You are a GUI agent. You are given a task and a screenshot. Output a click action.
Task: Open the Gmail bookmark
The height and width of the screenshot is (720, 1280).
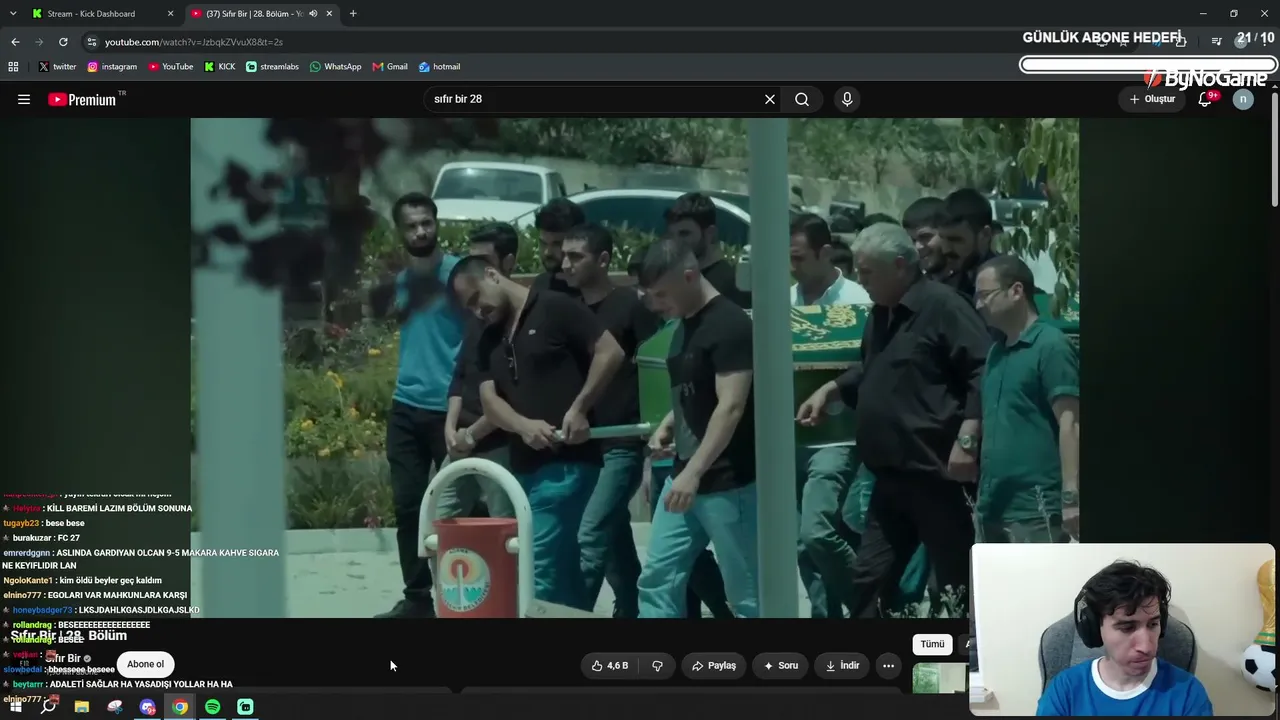[x=390, y=67]
